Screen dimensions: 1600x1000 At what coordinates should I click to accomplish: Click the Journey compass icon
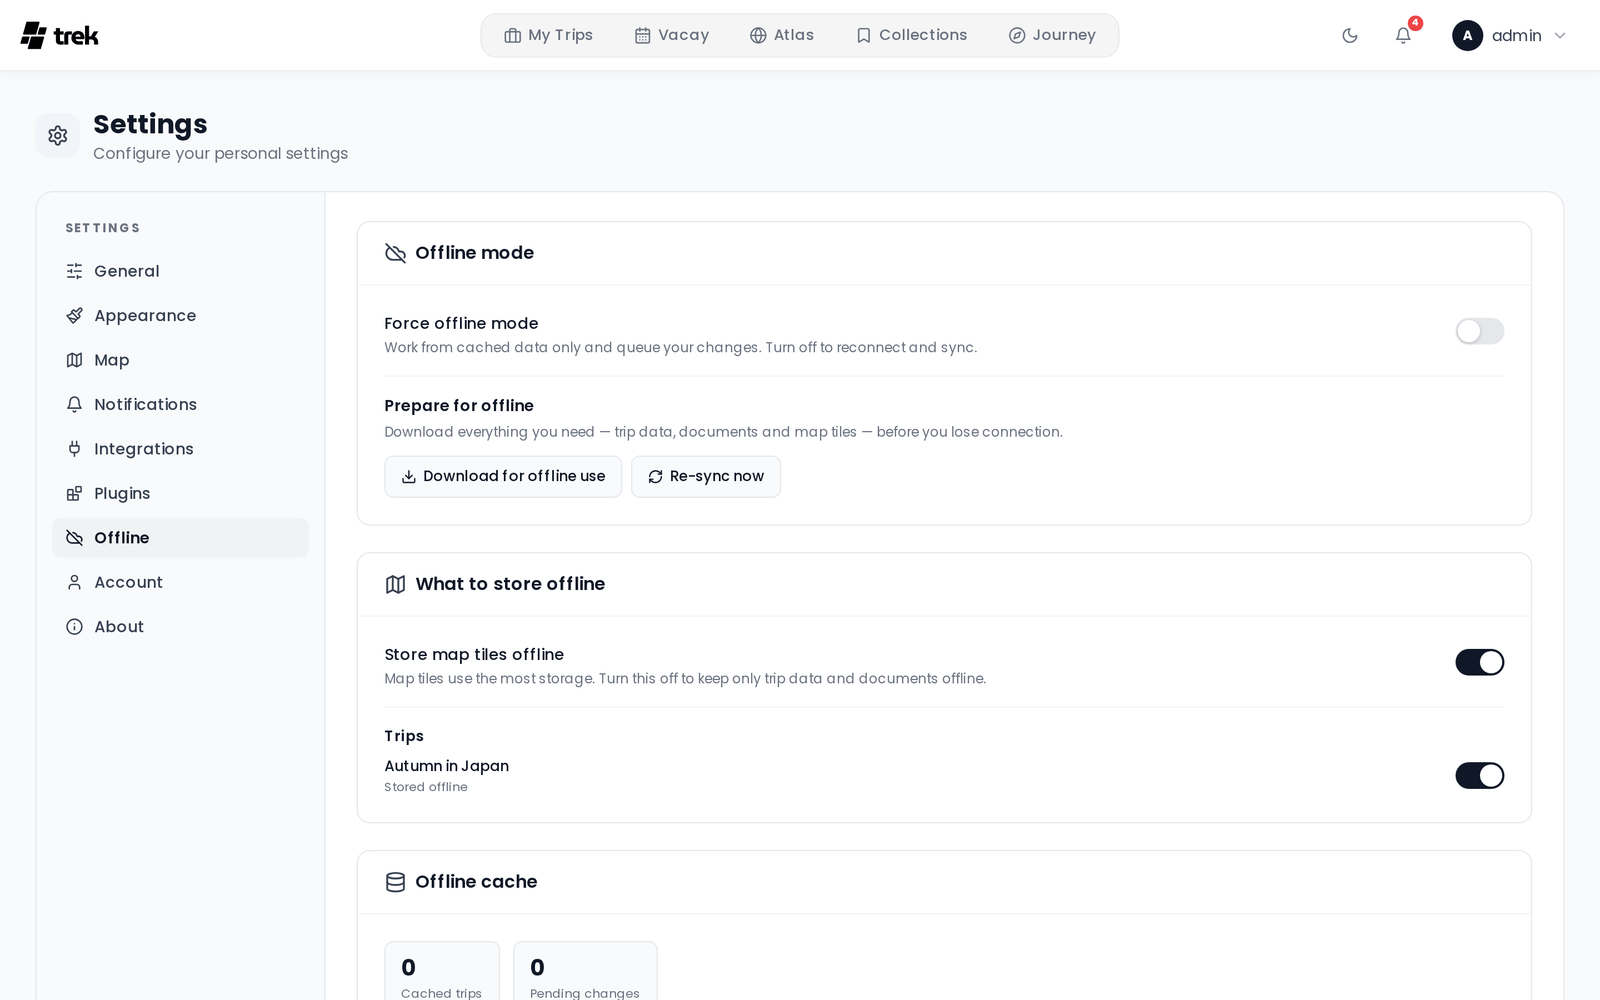click(1017, 36)
